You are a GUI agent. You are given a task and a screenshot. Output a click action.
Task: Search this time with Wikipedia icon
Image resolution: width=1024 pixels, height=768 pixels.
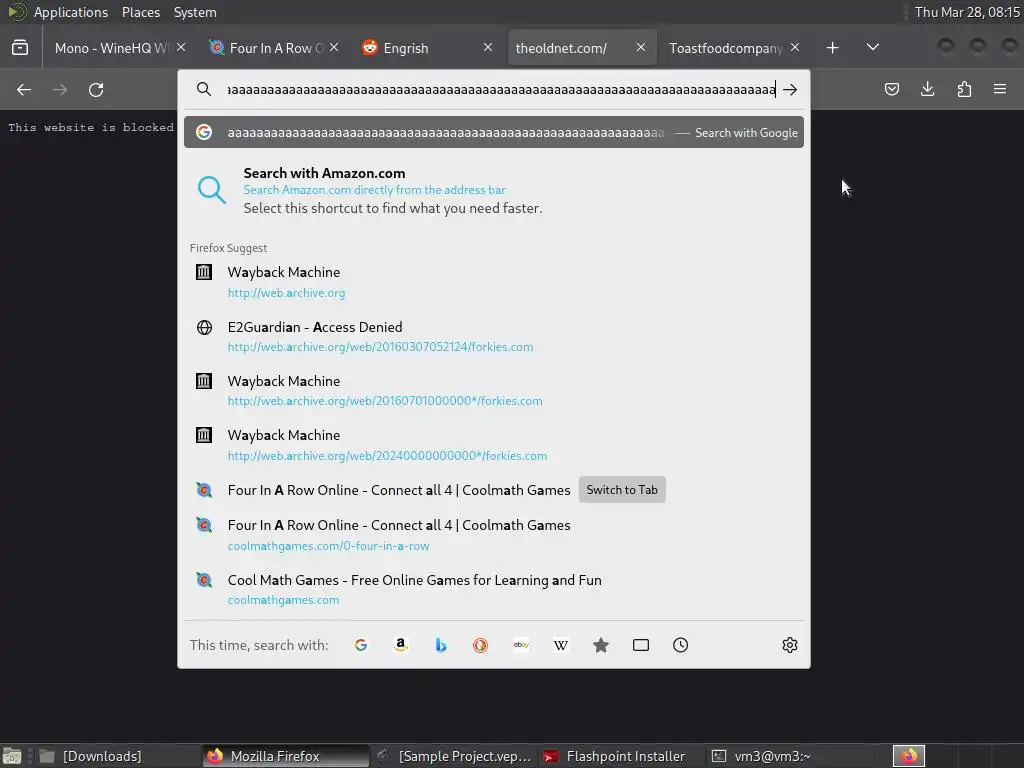click(561, 645)
